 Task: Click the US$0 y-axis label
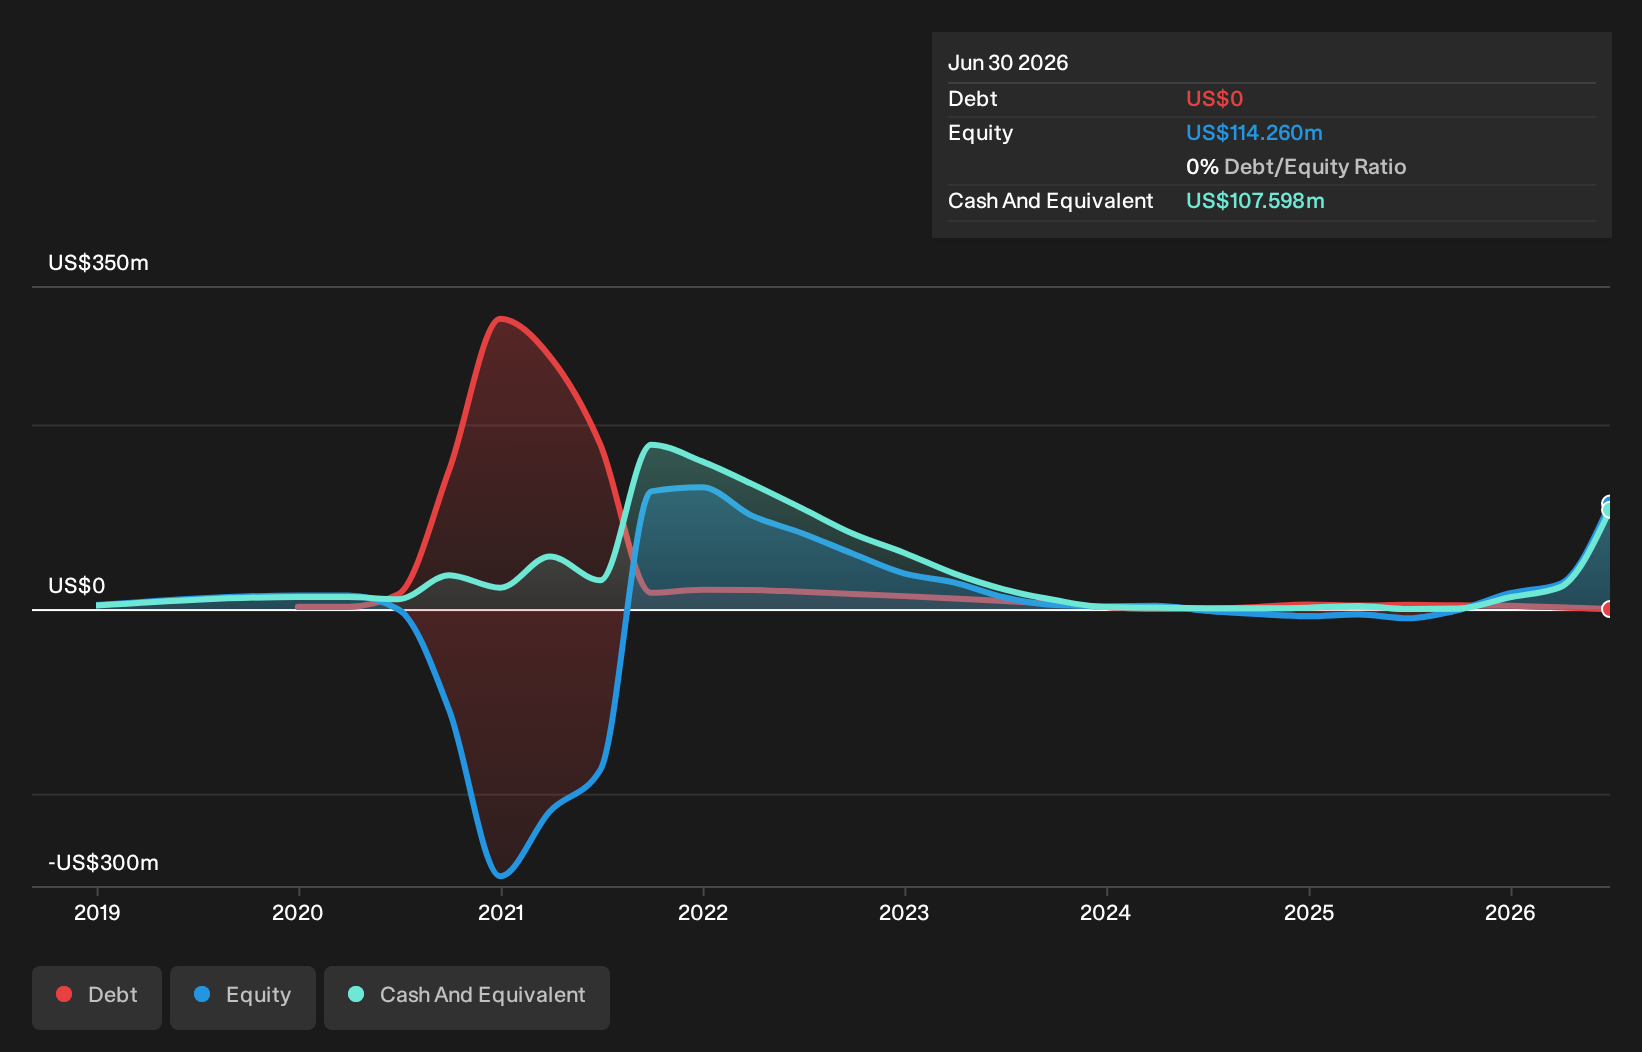pyautogui.click(x=76, y=586)
